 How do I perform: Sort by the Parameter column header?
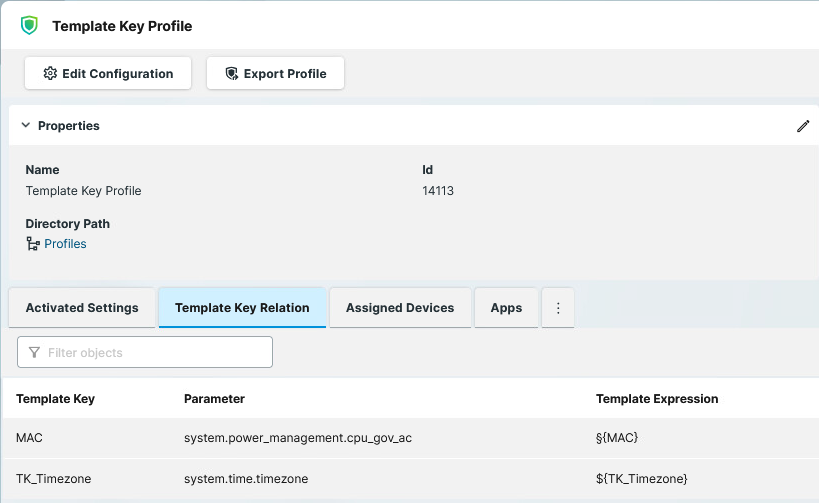214,399
